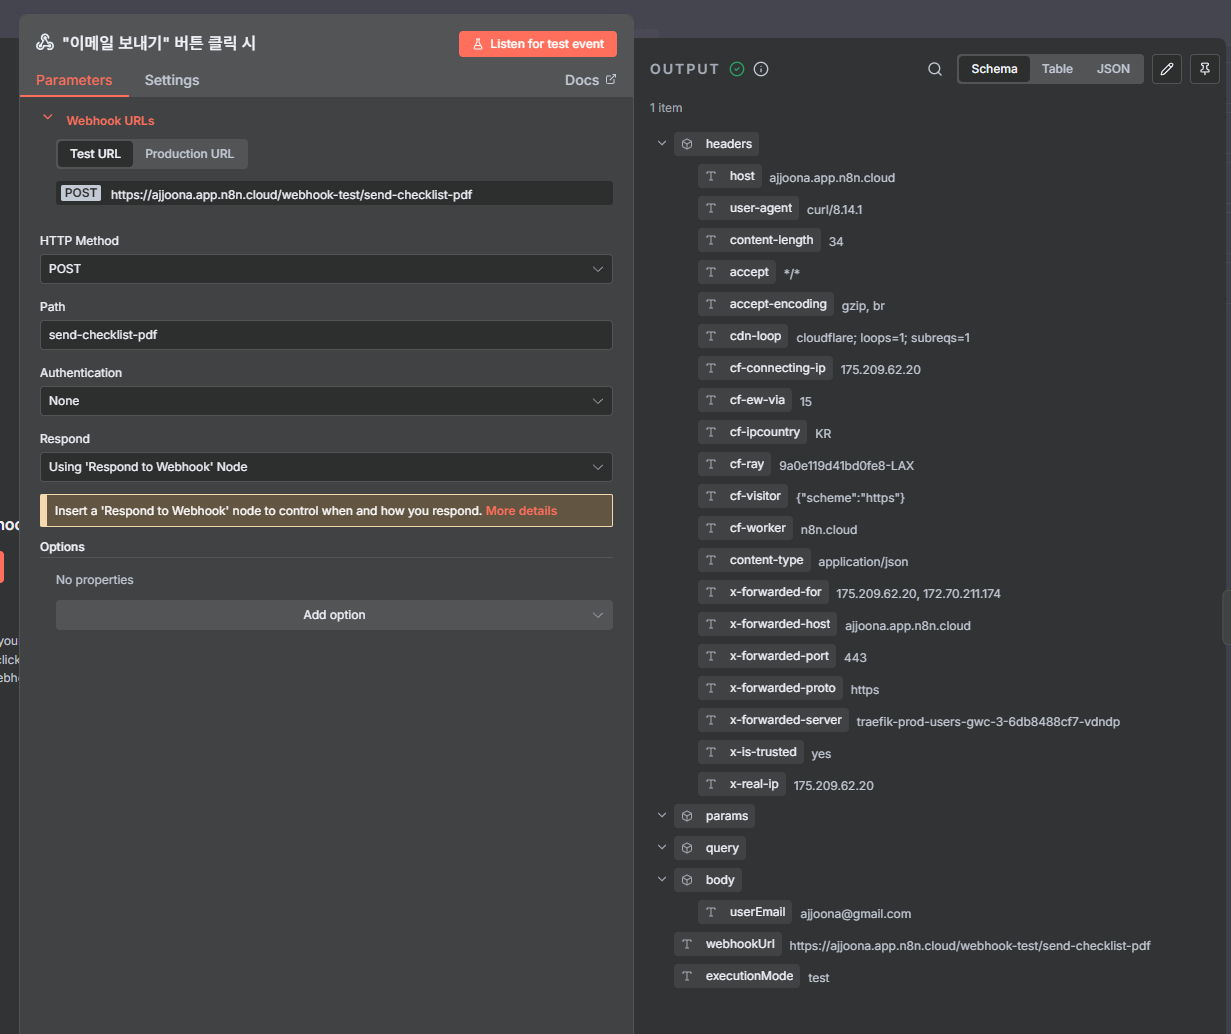Collapse the Webhook URLs section

tap(47, 119)
